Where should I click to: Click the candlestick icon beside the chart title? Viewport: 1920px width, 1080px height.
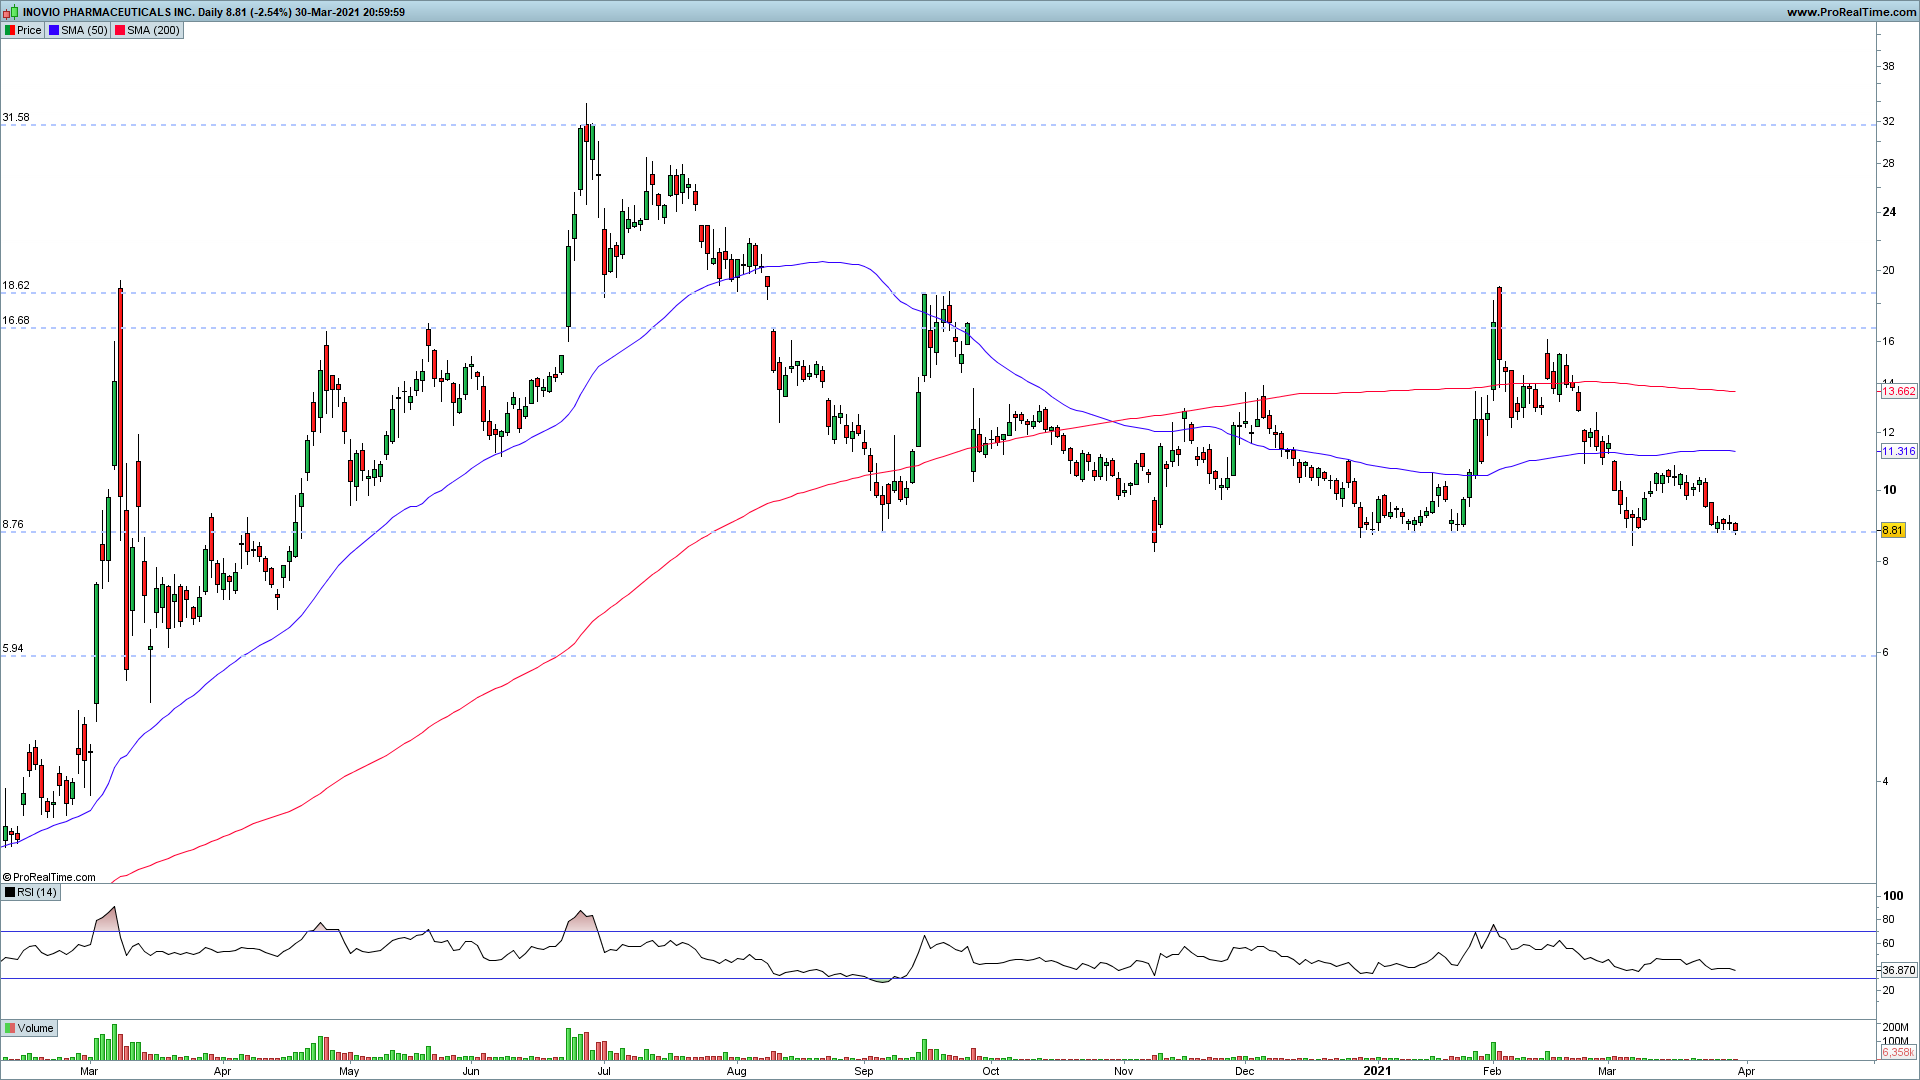(x=11, y=12)
